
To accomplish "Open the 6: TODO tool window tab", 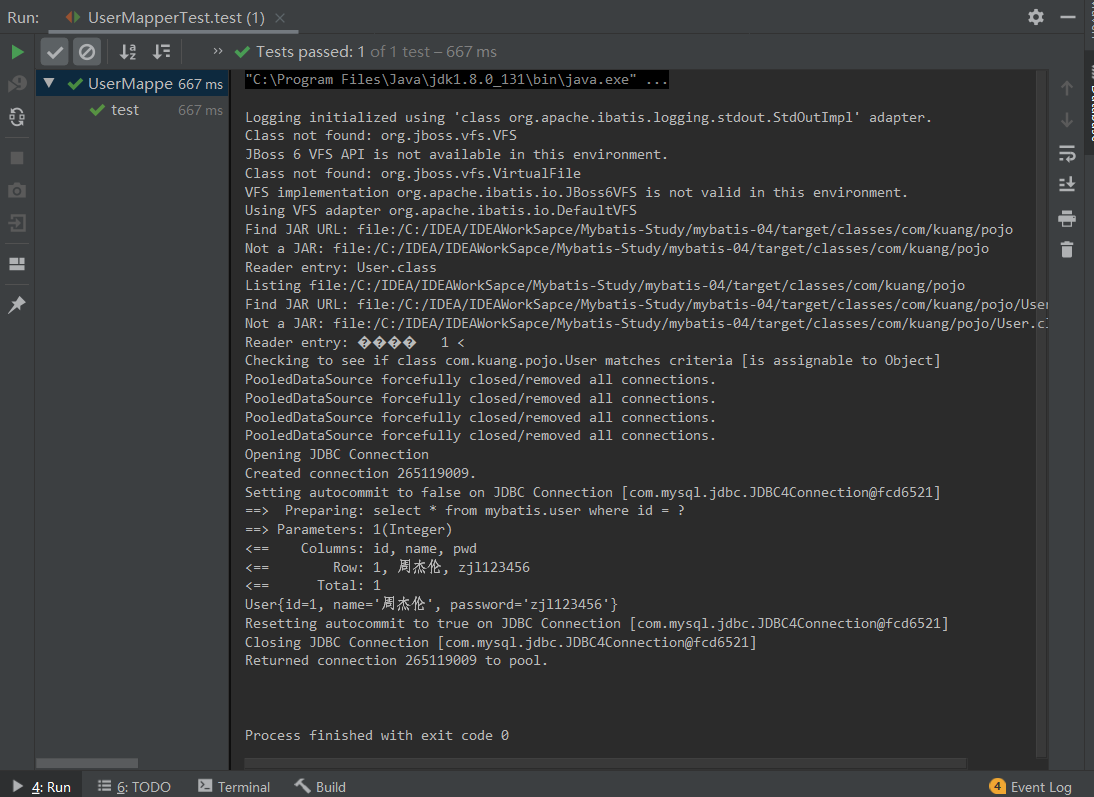I will (134, 787).
